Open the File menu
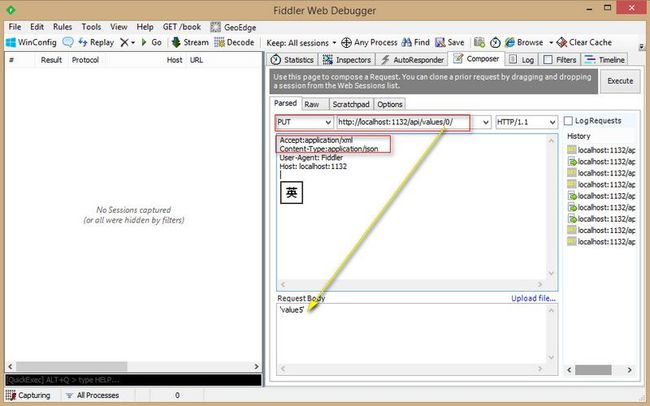650x406 pixels. pos(15,27)
